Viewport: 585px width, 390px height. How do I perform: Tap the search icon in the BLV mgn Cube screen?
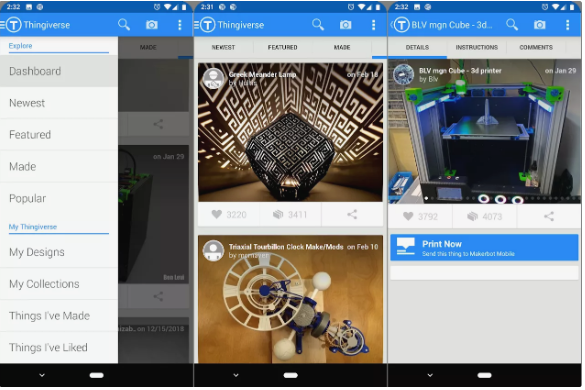(x=512, y=25)
